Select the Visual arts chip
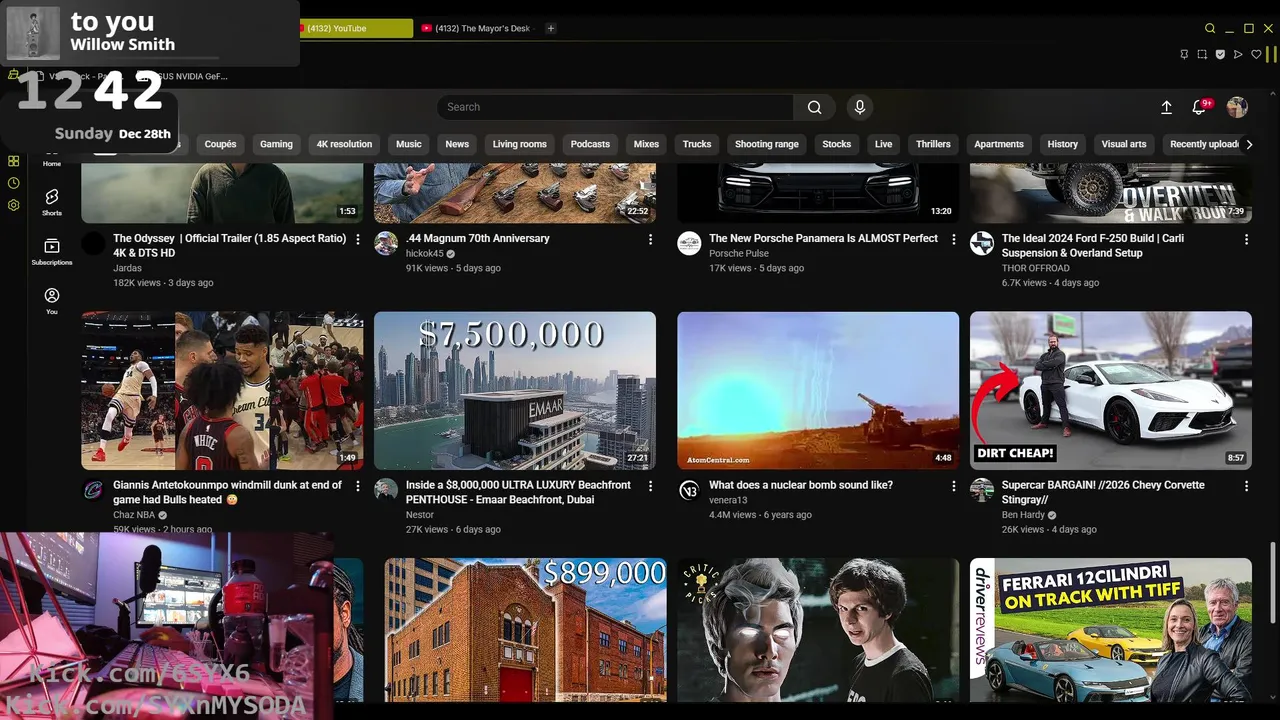 (x=1124, y=144)
